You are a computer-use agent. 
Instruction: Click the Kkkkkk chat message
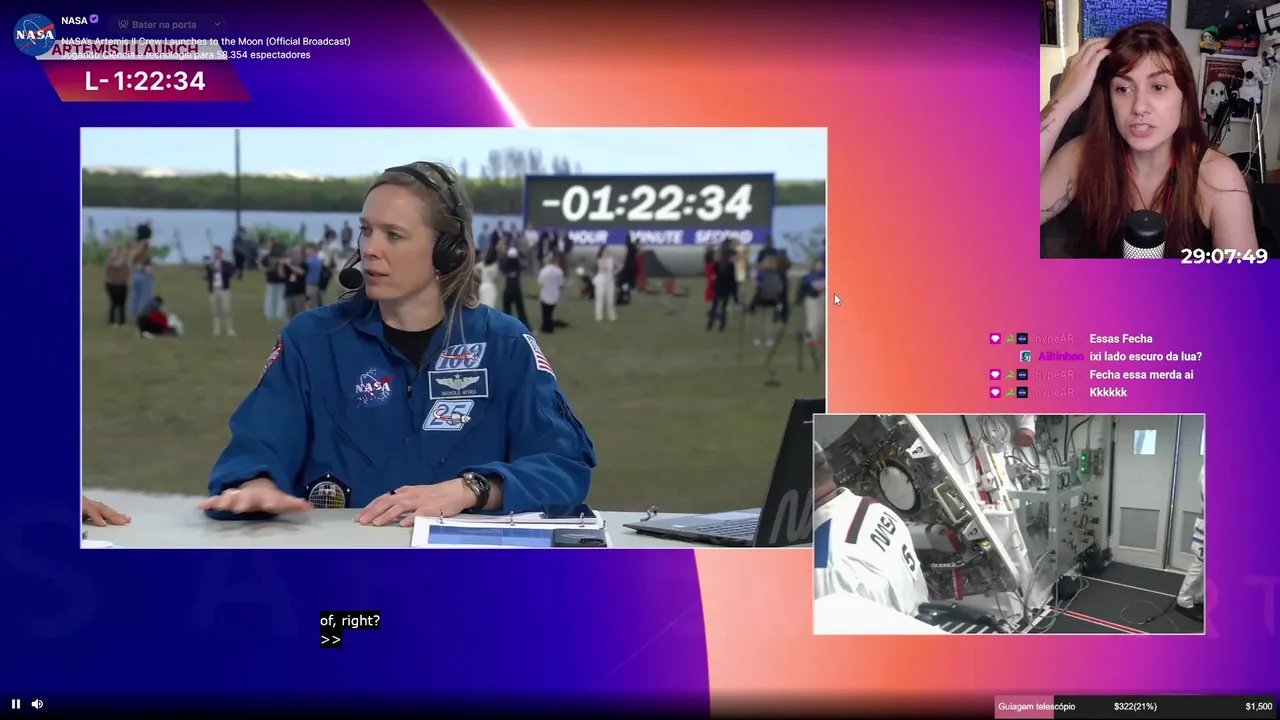tap(1108, 393)
